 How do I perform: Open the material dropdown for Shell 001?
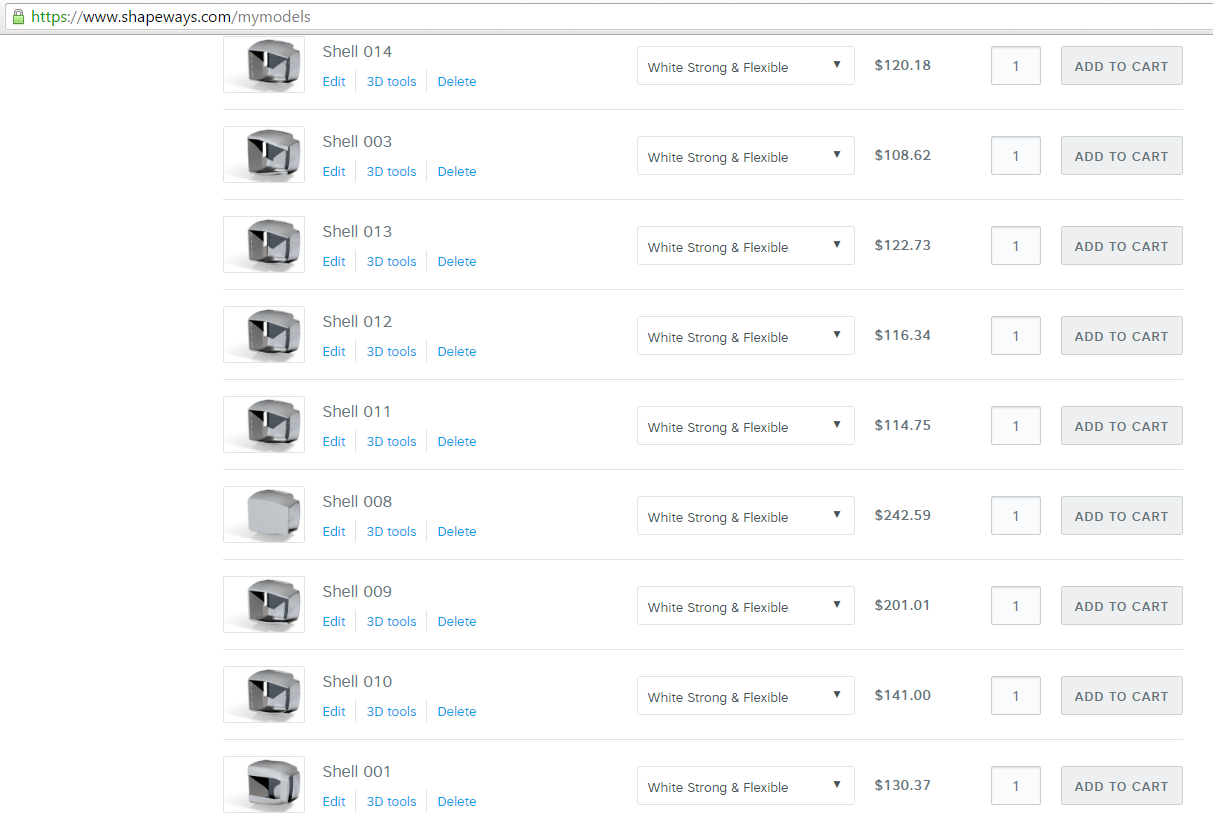tap(745, 785)
